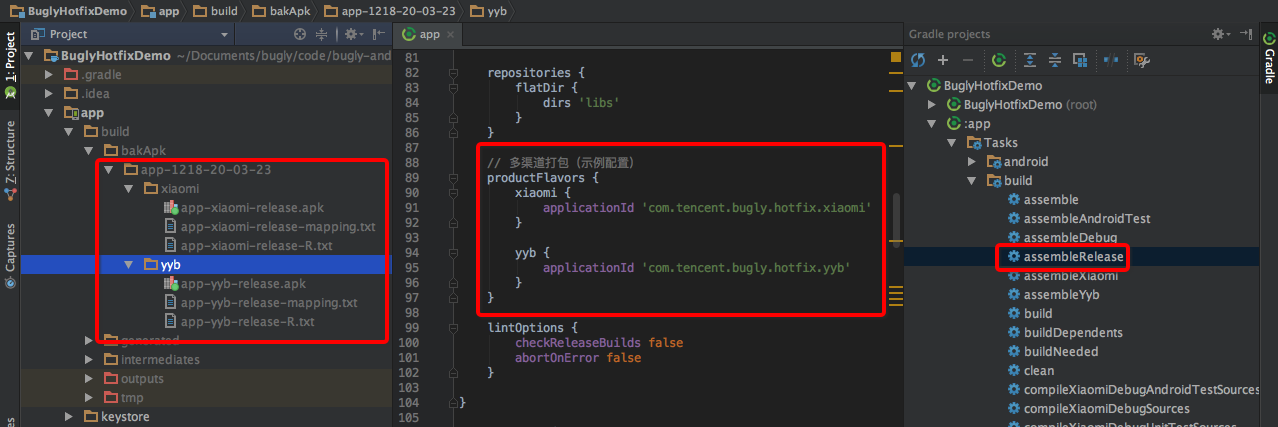The height and width of the screenshot is (427, 1278).
Task: Hide the Project tool window
Action: [379, 34]
